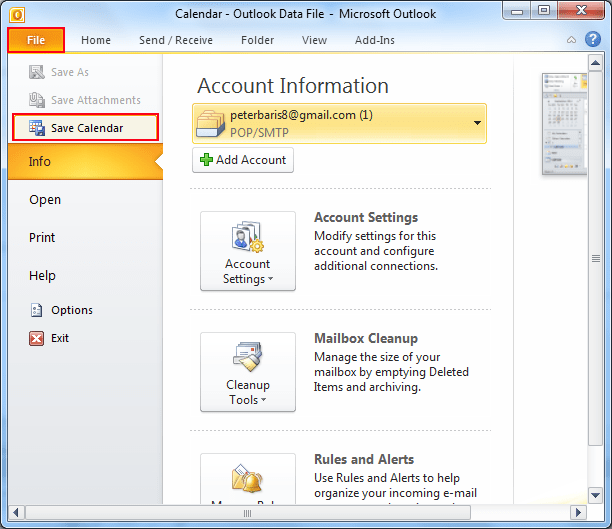
Task: Click the Manage Rules and Alerts button
Action: (x=248, y=479)
